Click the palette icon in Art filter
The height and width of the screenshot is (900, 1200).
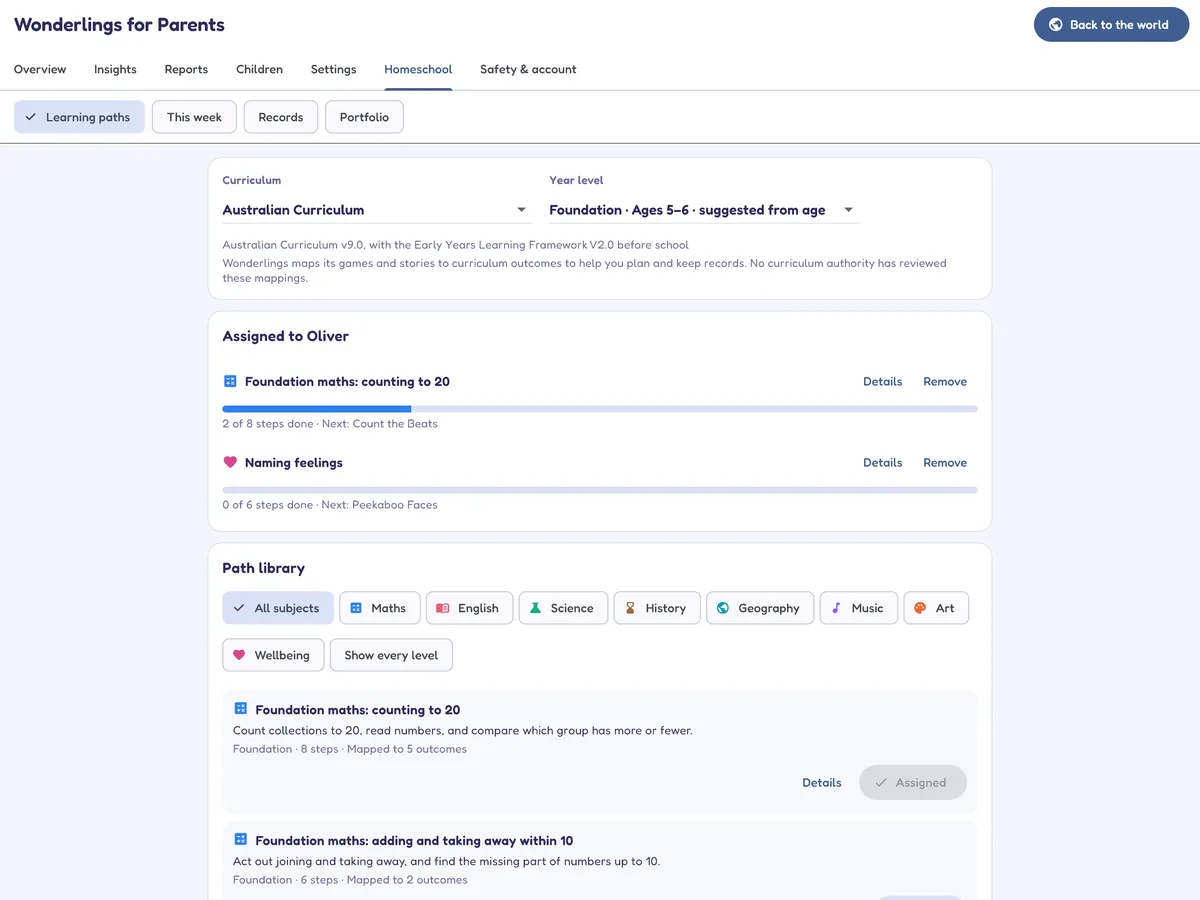(x=920, y=608)
